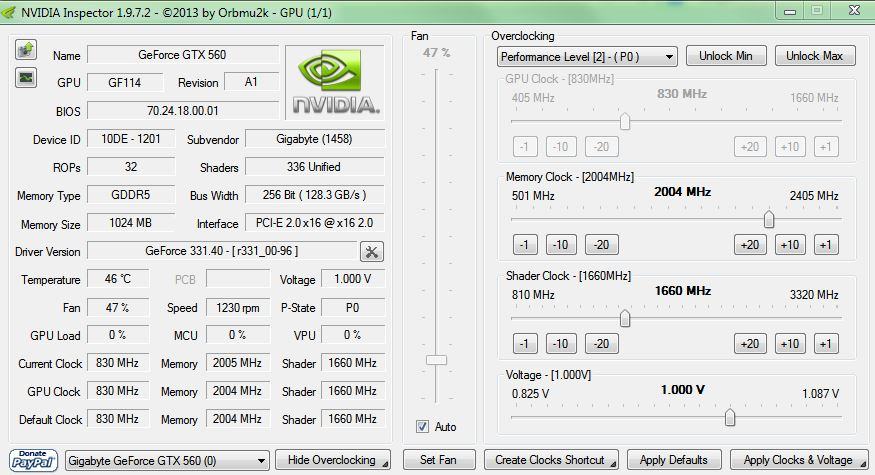
Task: Decrease Memory Clock by 20 MHz
Action: (601, 244)
